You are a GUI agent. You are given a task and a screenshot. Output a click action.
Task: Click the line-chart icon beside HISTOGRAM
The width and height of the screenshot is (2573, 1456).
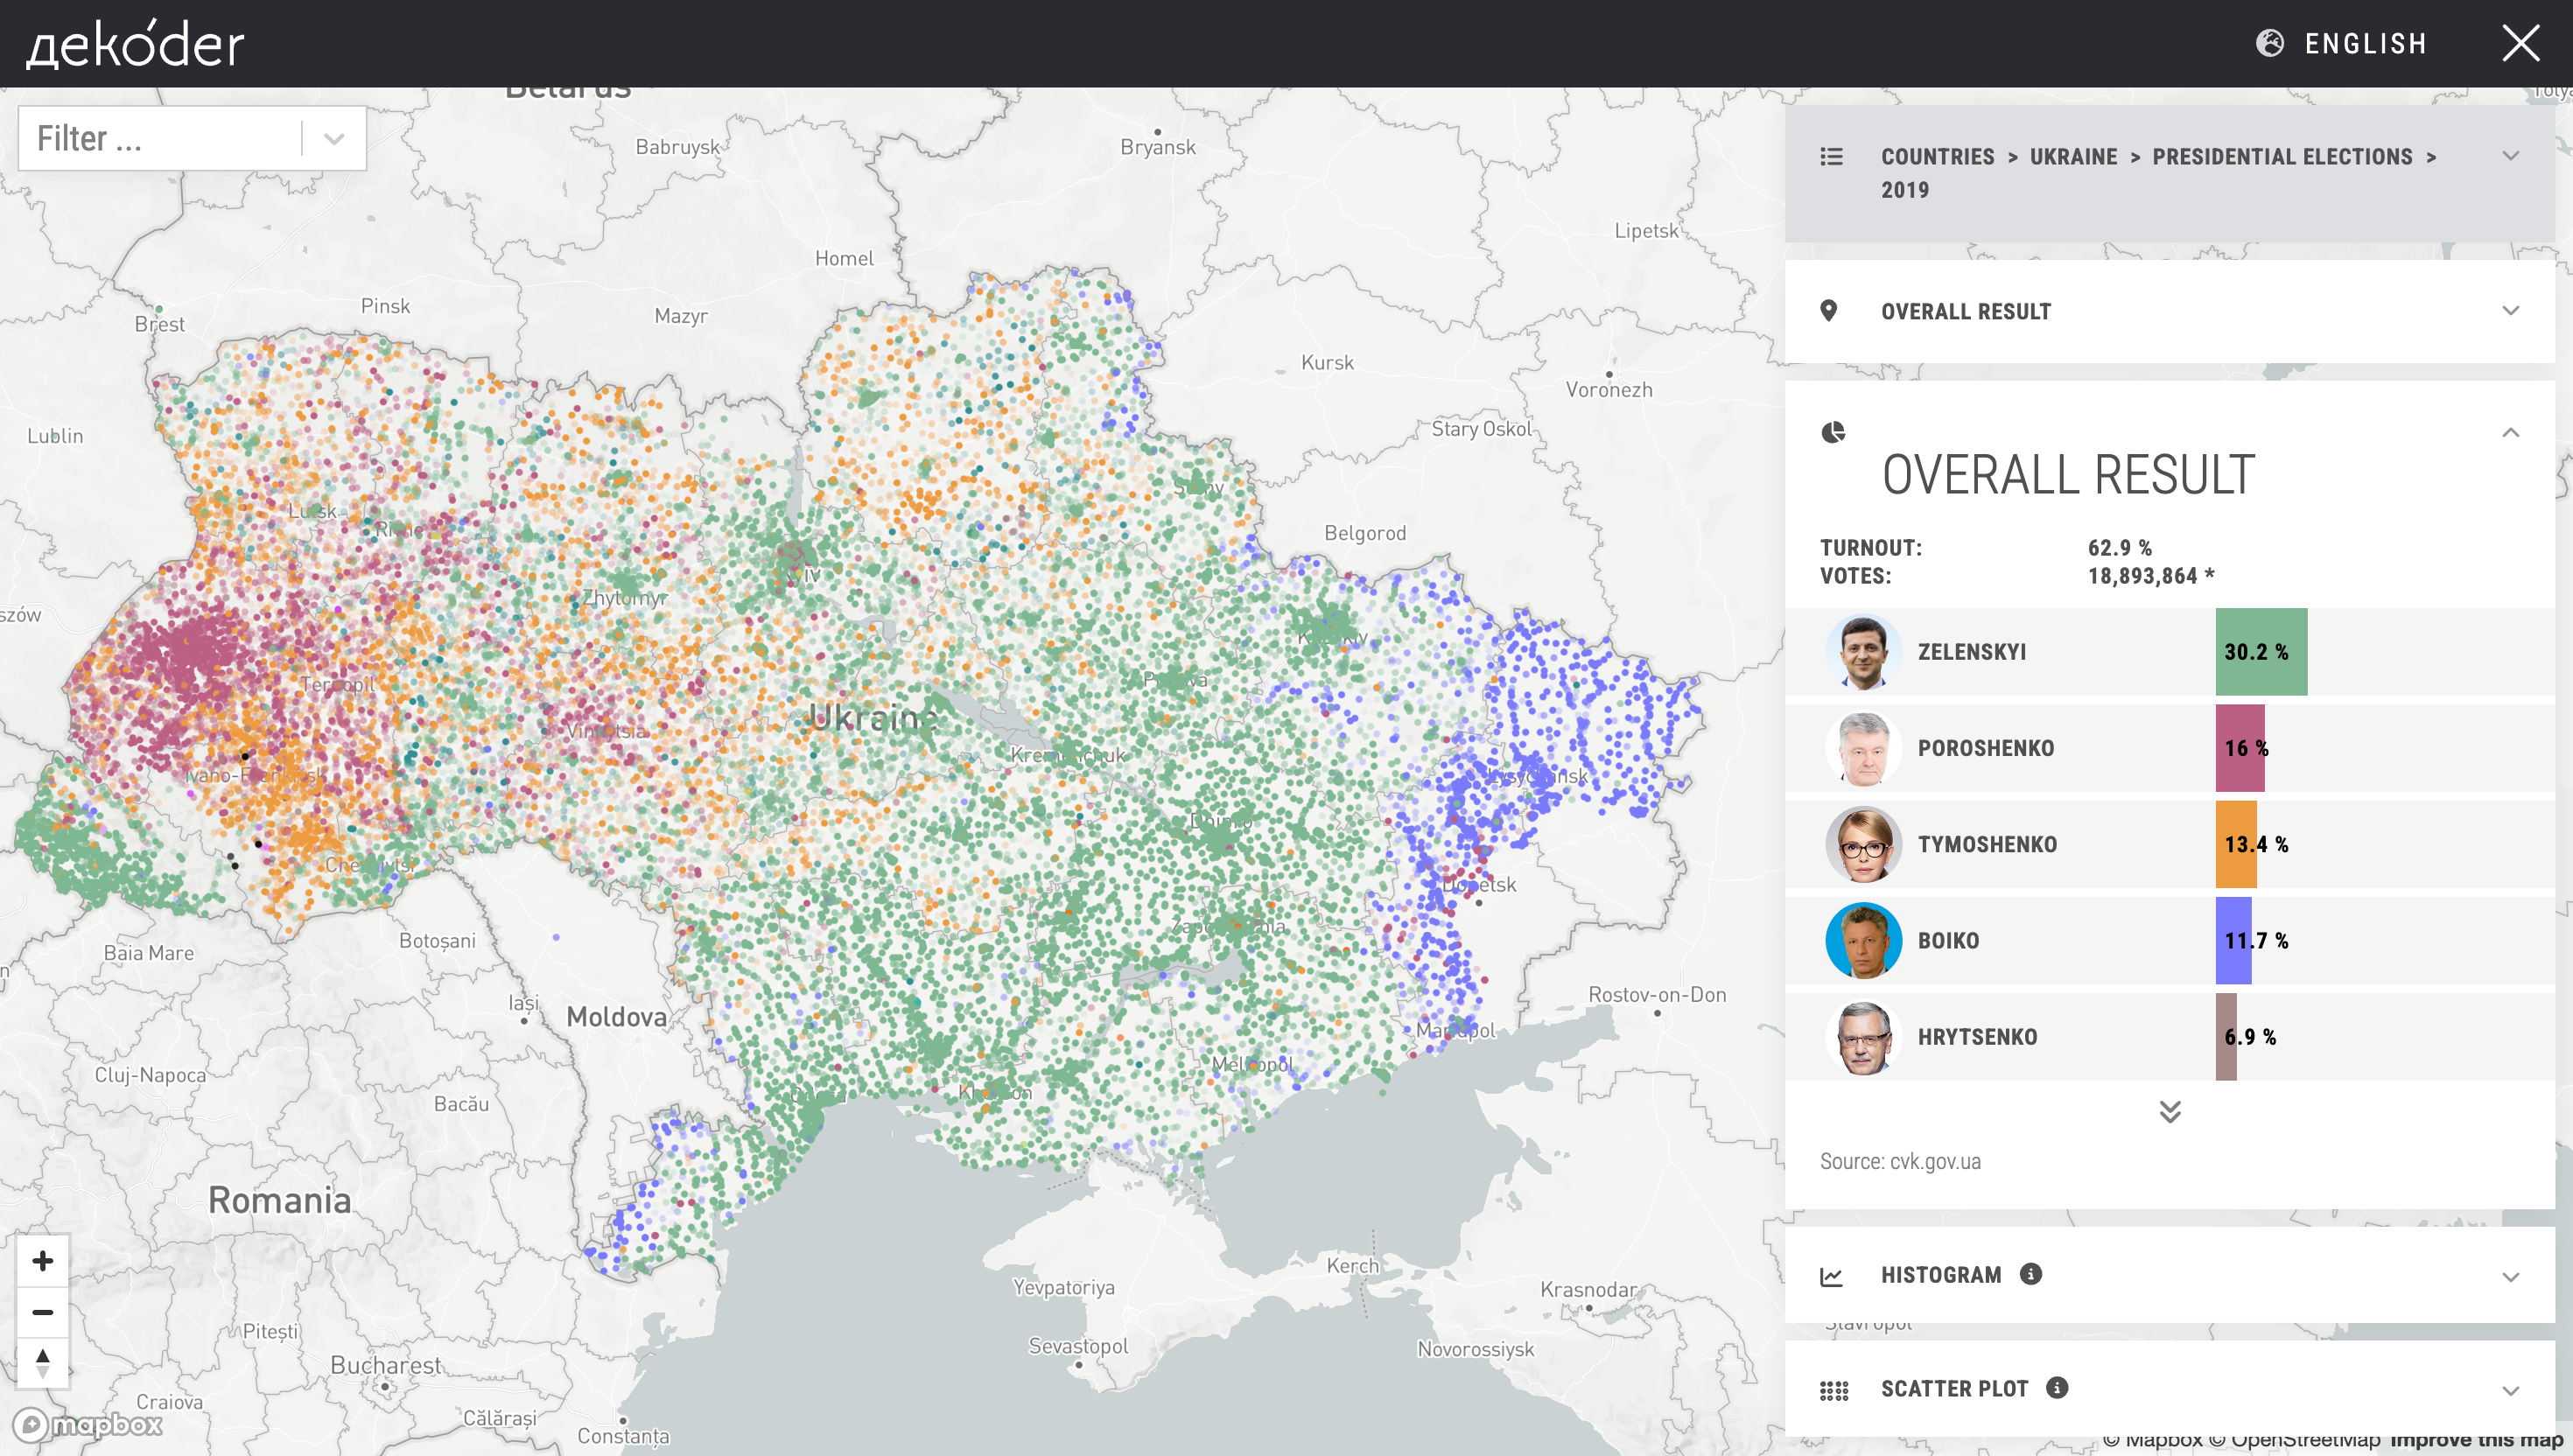pos(1830,1275)
